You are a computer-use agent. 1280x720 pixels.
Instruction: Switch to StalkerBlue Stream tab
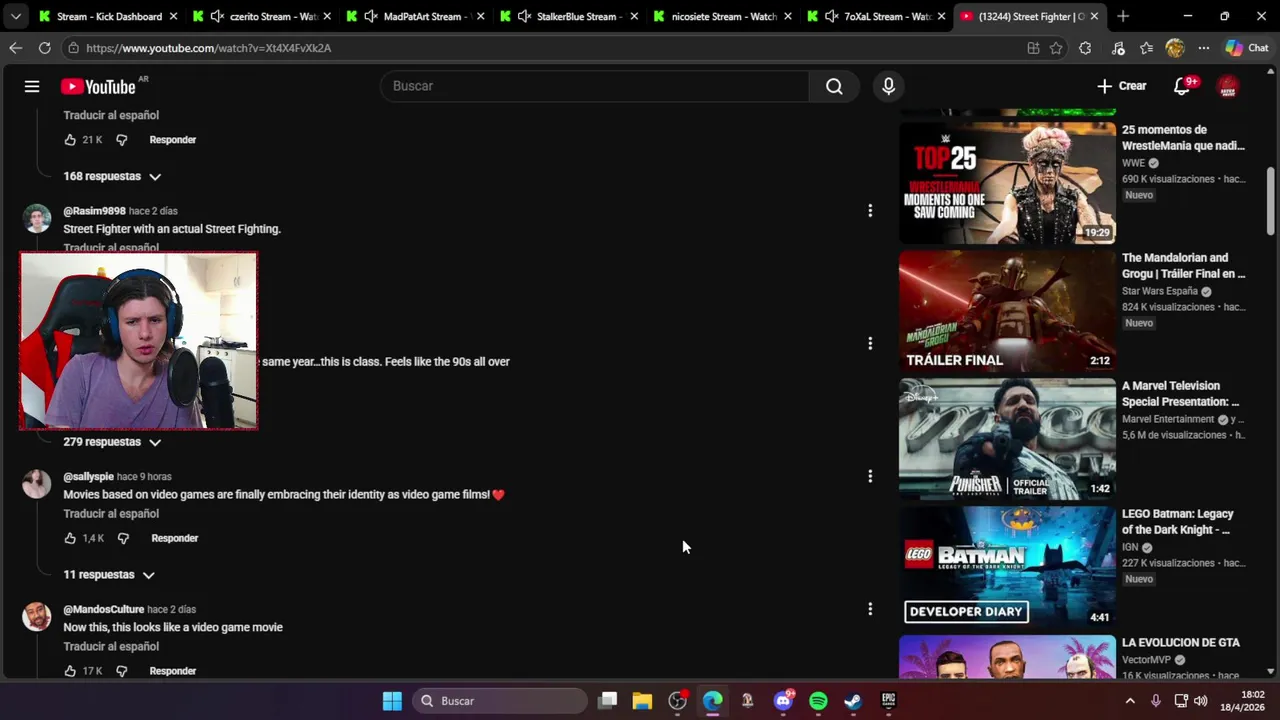point(569,16)
